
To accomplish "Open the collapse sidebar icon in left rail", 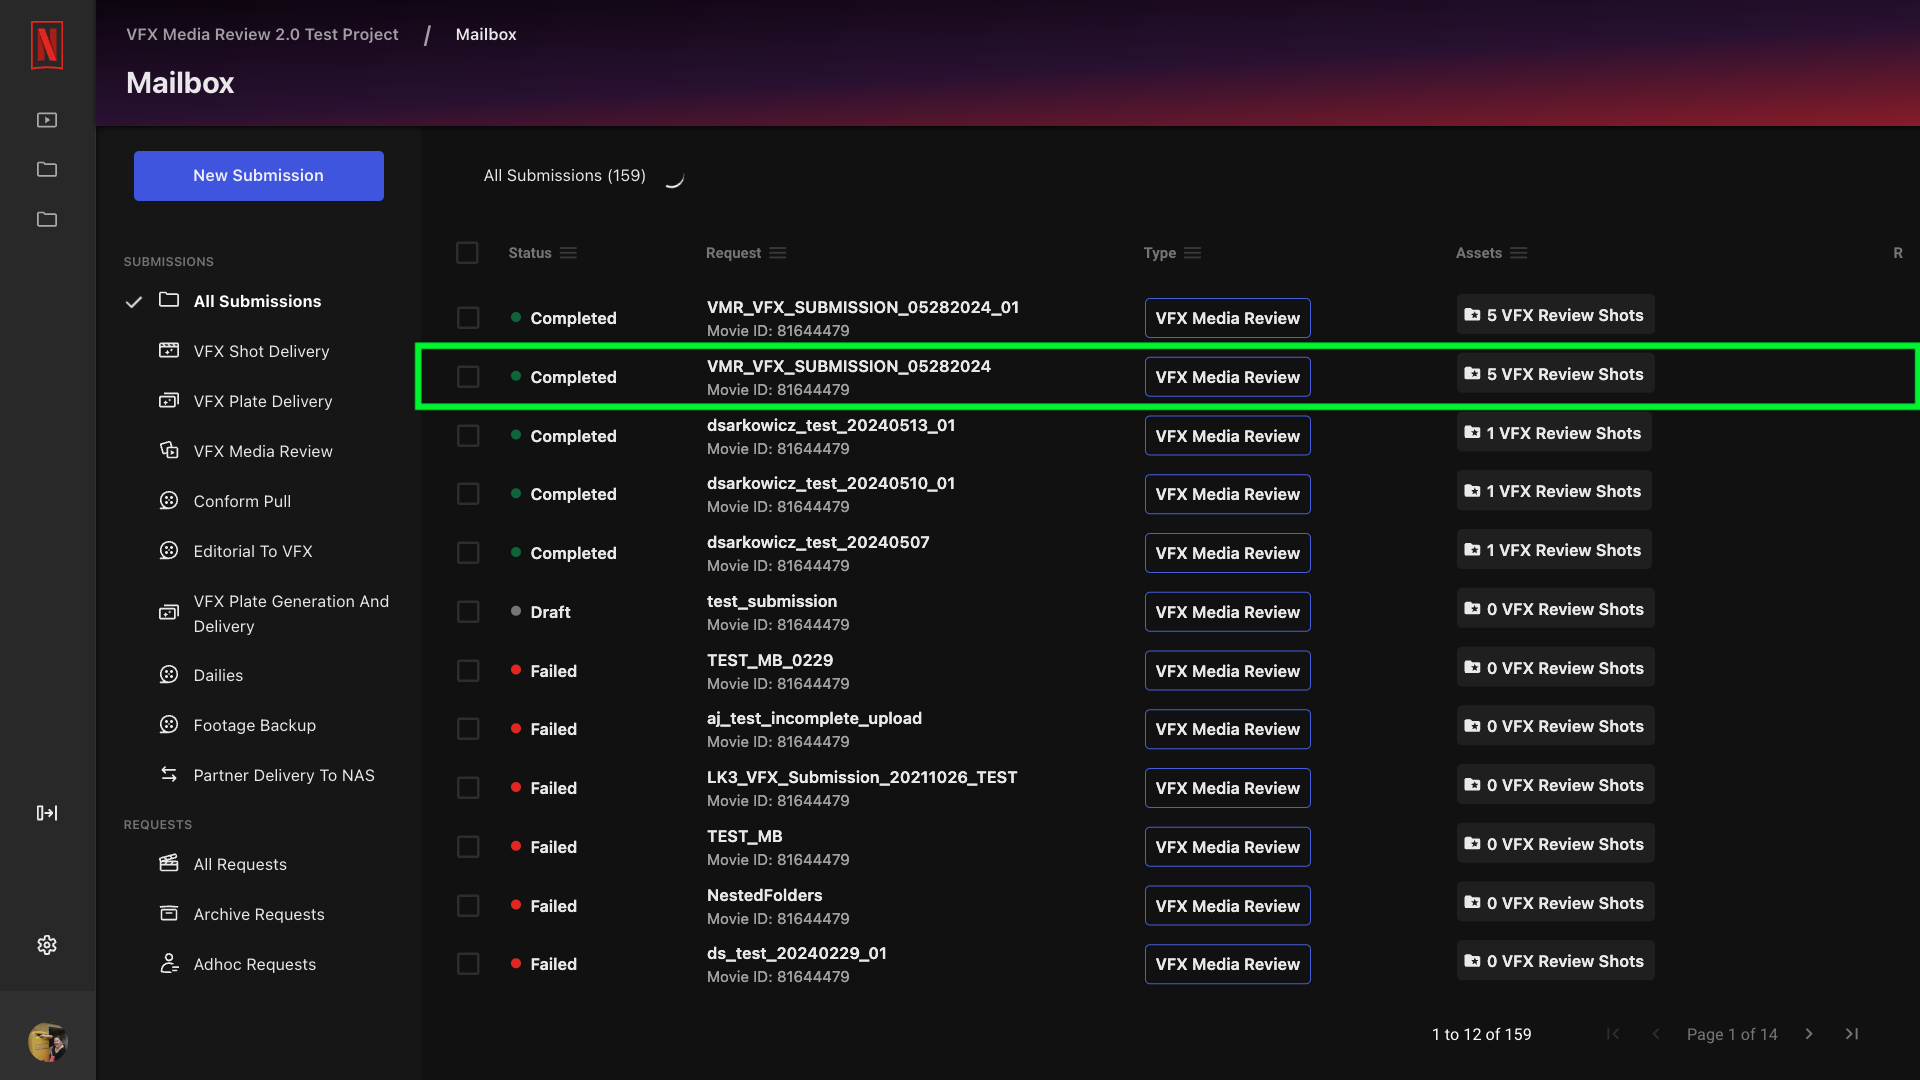I will pyautogui.click(x=47, y=813).
